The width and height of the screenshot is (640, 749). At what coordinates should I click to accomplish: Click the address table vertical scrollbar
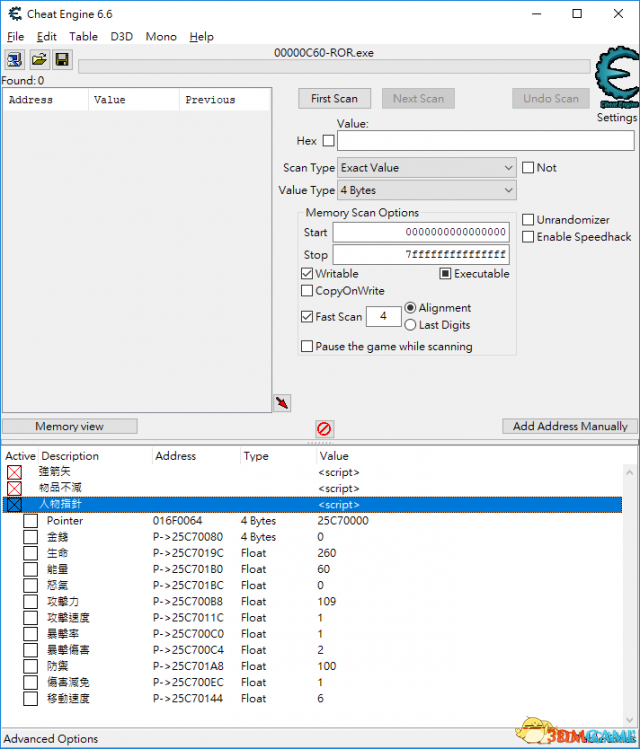629,596
